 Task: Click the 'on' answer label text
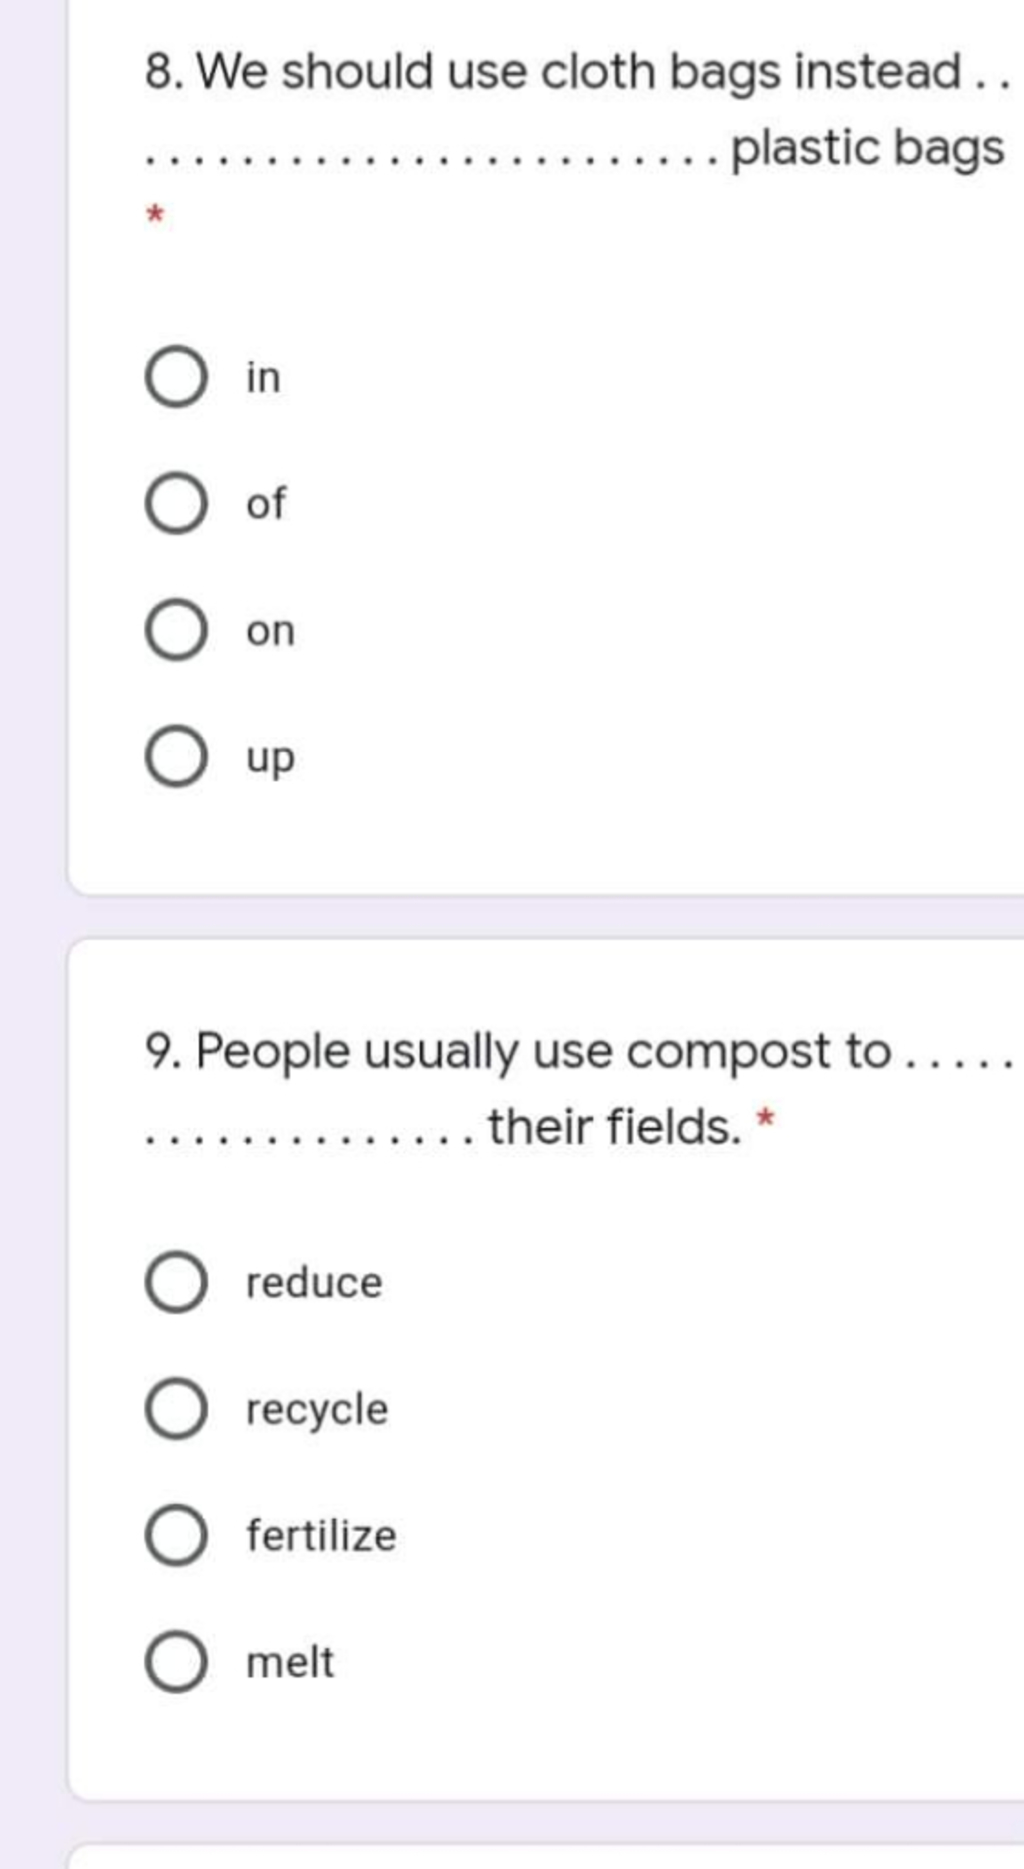pyautogui.click(x=271, y=632)
